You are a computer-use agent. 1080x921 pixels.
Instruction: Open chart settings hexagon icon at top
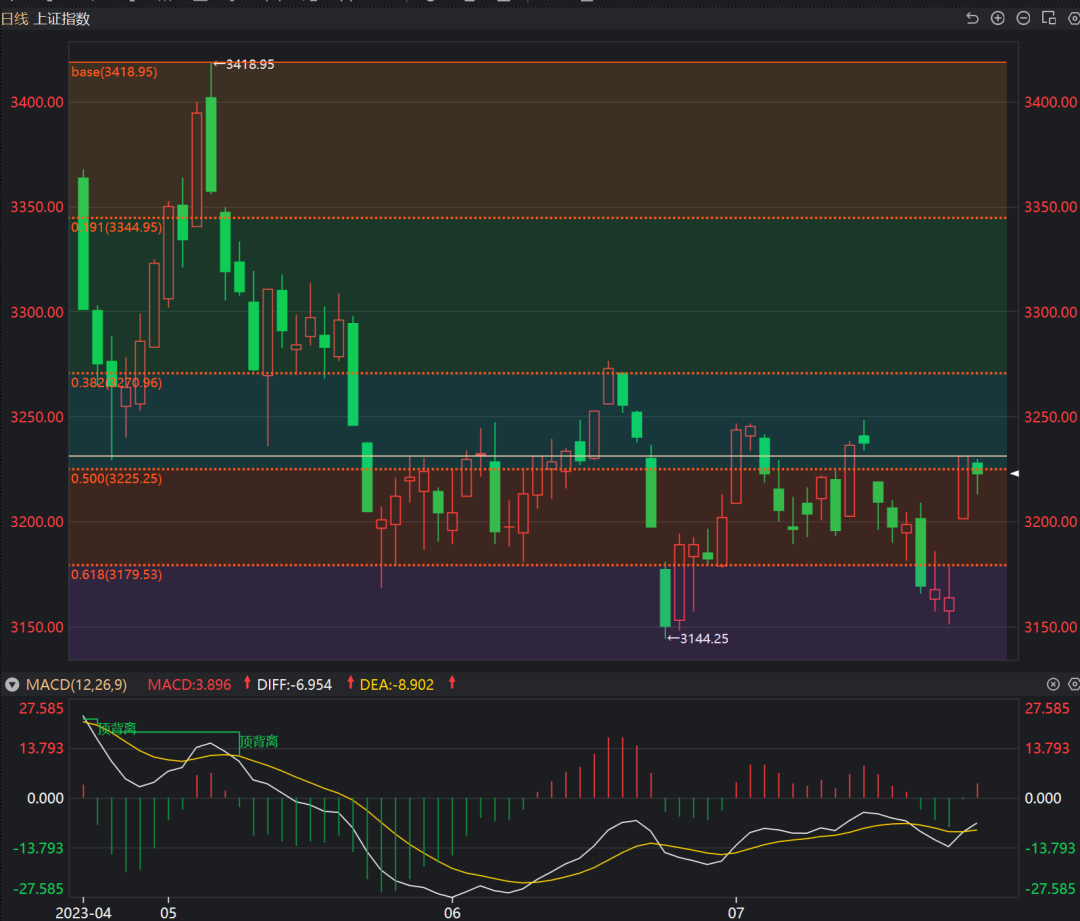click(x=1074, y=19)
